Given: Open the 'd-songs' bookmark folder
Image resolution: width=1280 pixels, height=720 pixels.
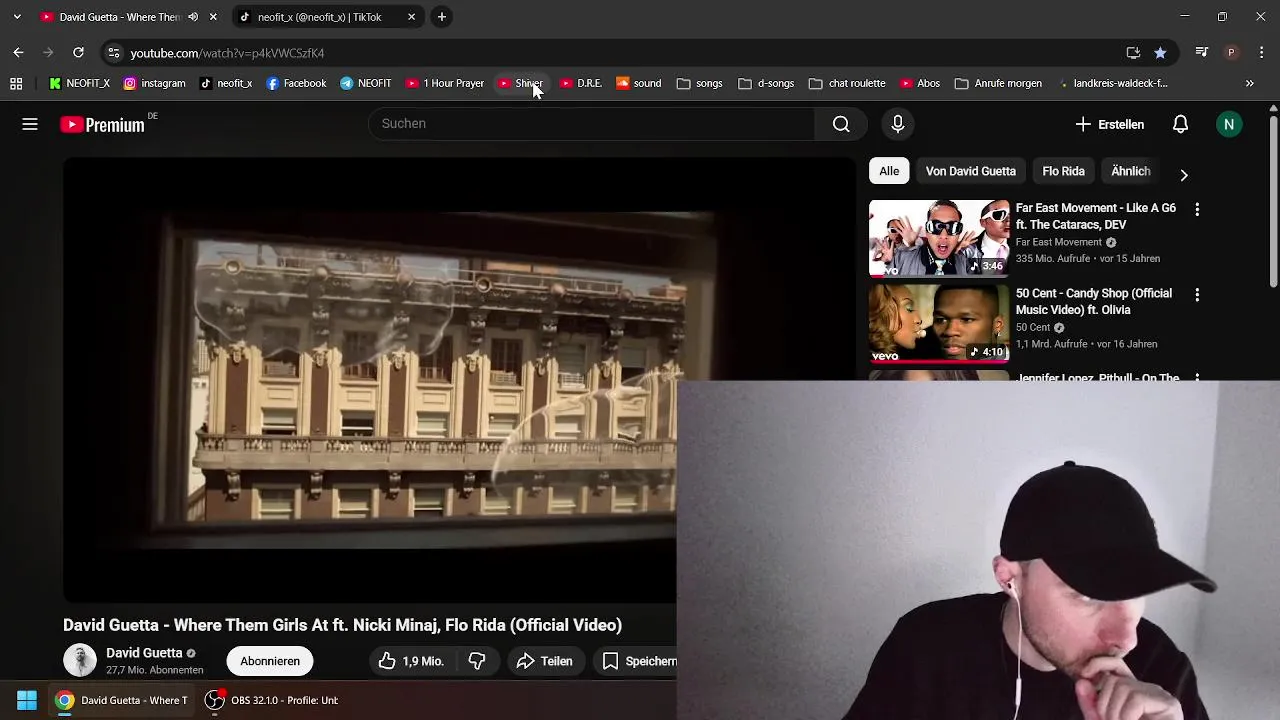Looking at the screenshot, I should [767, 84].
